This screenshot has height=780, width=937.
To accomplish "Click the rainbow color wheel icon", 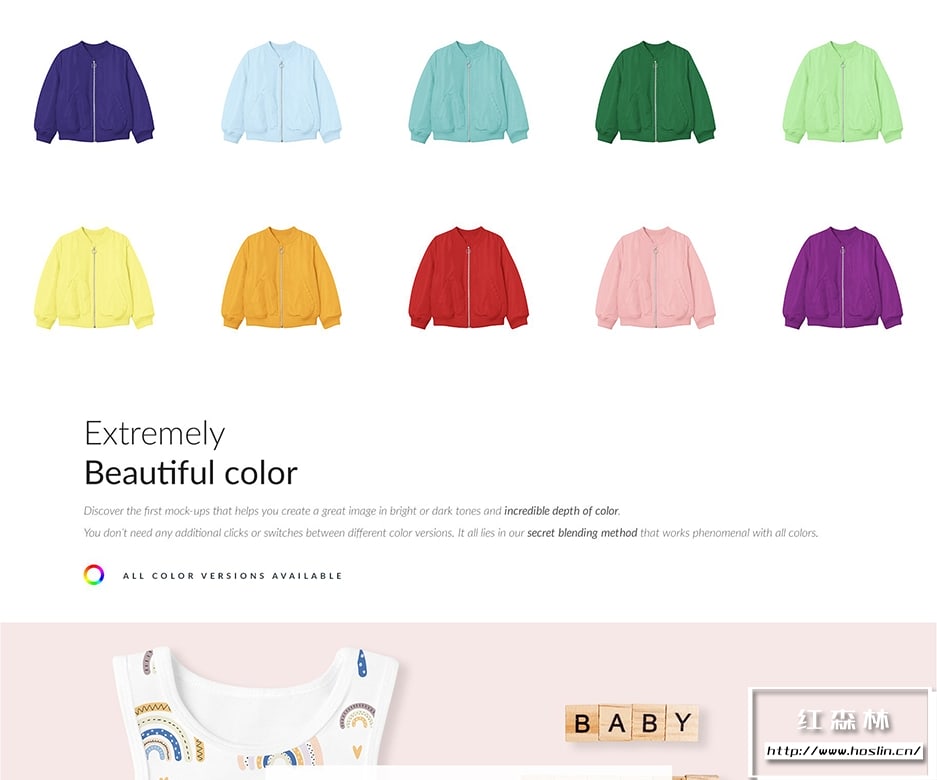I will click(x=94, y=575).
